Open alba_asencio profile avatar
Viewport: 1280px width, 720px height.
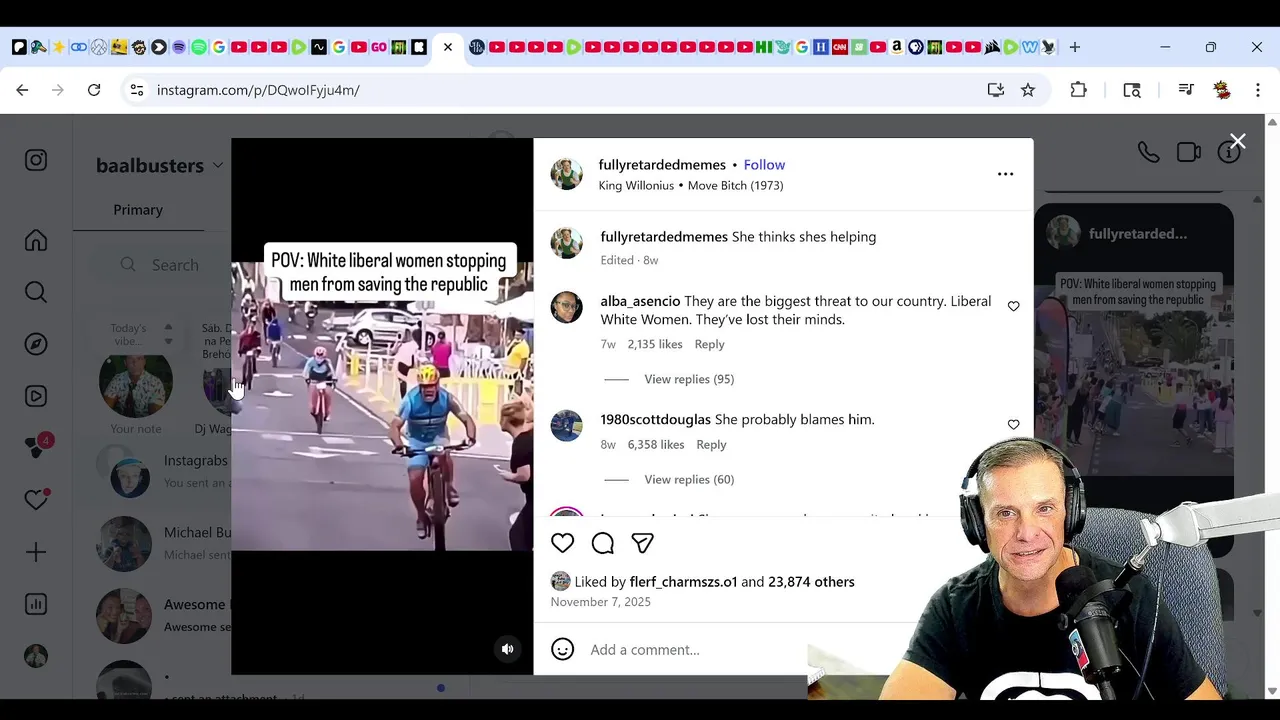[x=567, y=307]
